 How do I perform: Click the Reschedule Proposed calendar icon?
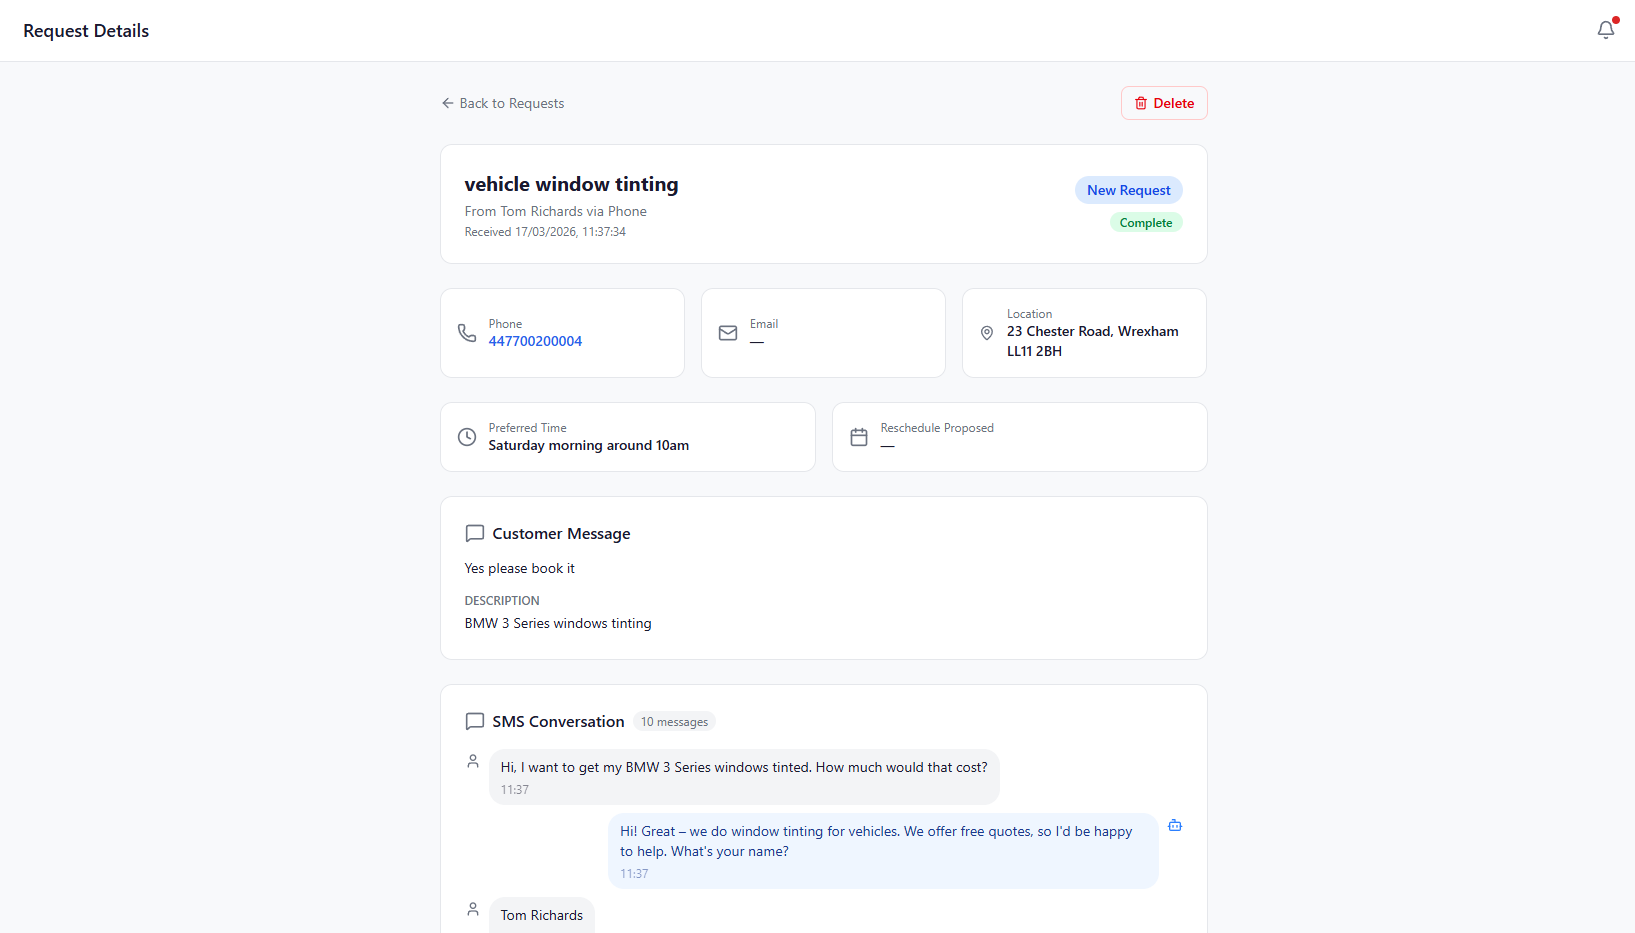(x=859, y=437)
